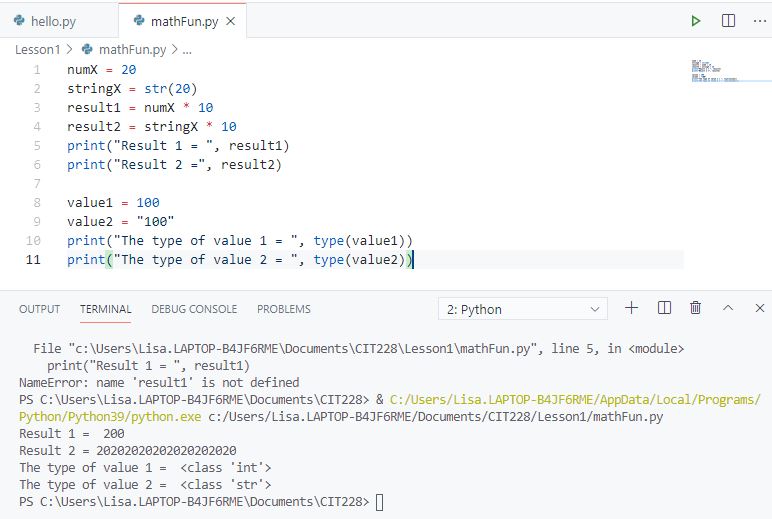Click the 'stringX = str(20)' code line
Screen dimensions: 772x519
click(132, 89)
